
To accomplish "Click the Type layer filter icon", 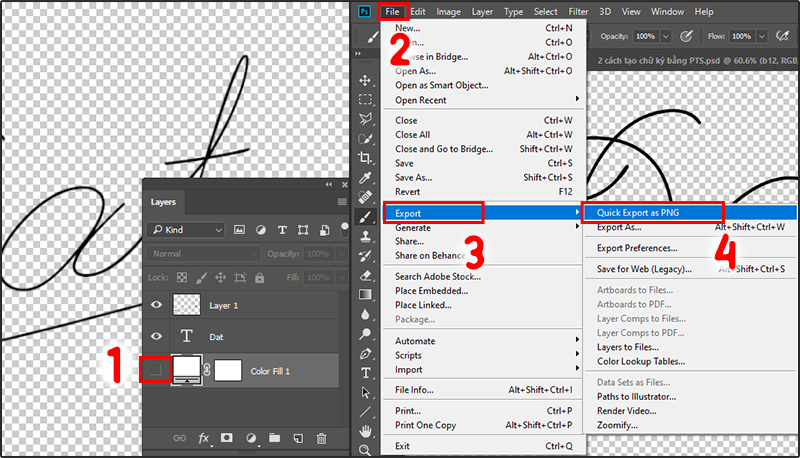I will point(281,230).
